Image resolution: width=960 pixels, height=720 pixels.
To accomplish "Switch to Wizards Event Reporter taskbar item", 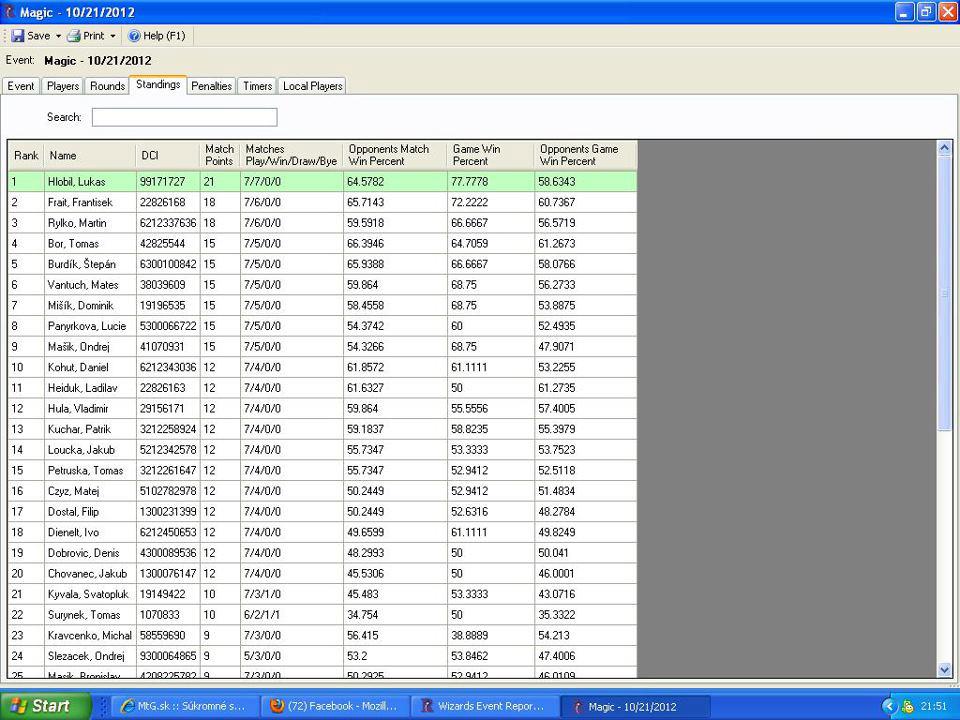I will 484,706.
